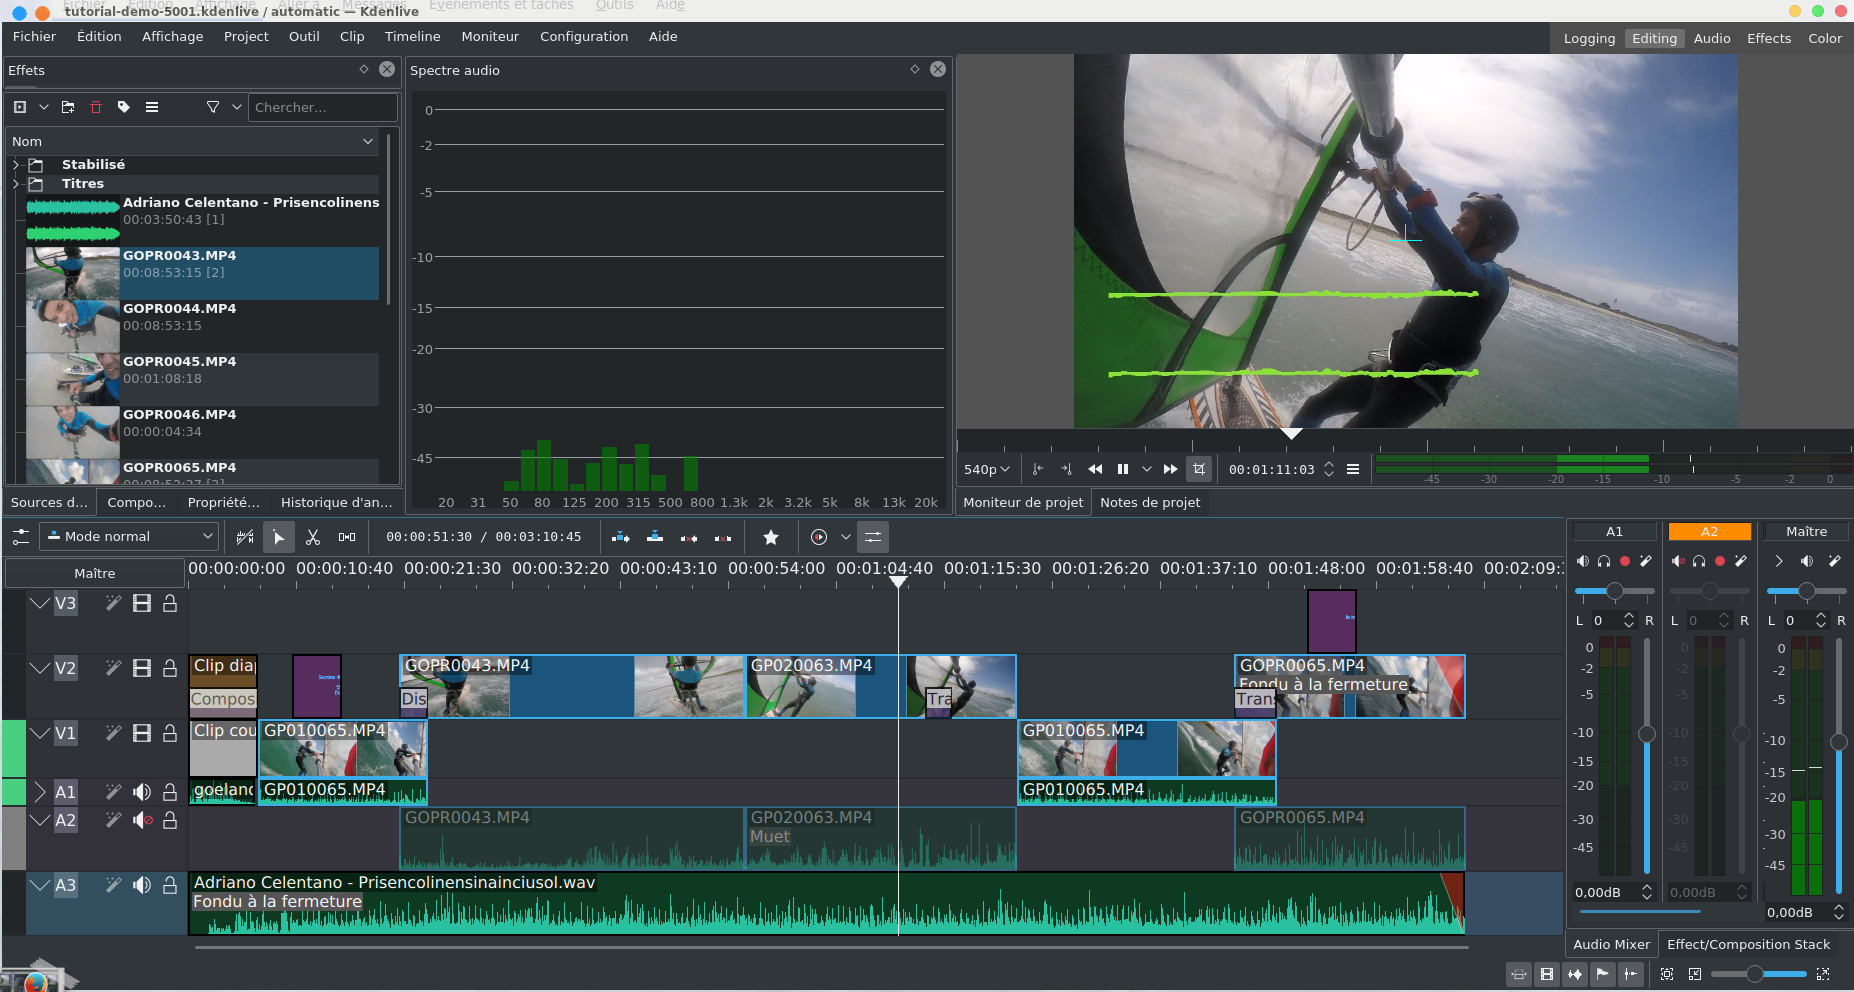This screenshot has width=1854, height=992.
Task: Click zoom out icon near zoom slider
Action: (x=1695, y=974)
